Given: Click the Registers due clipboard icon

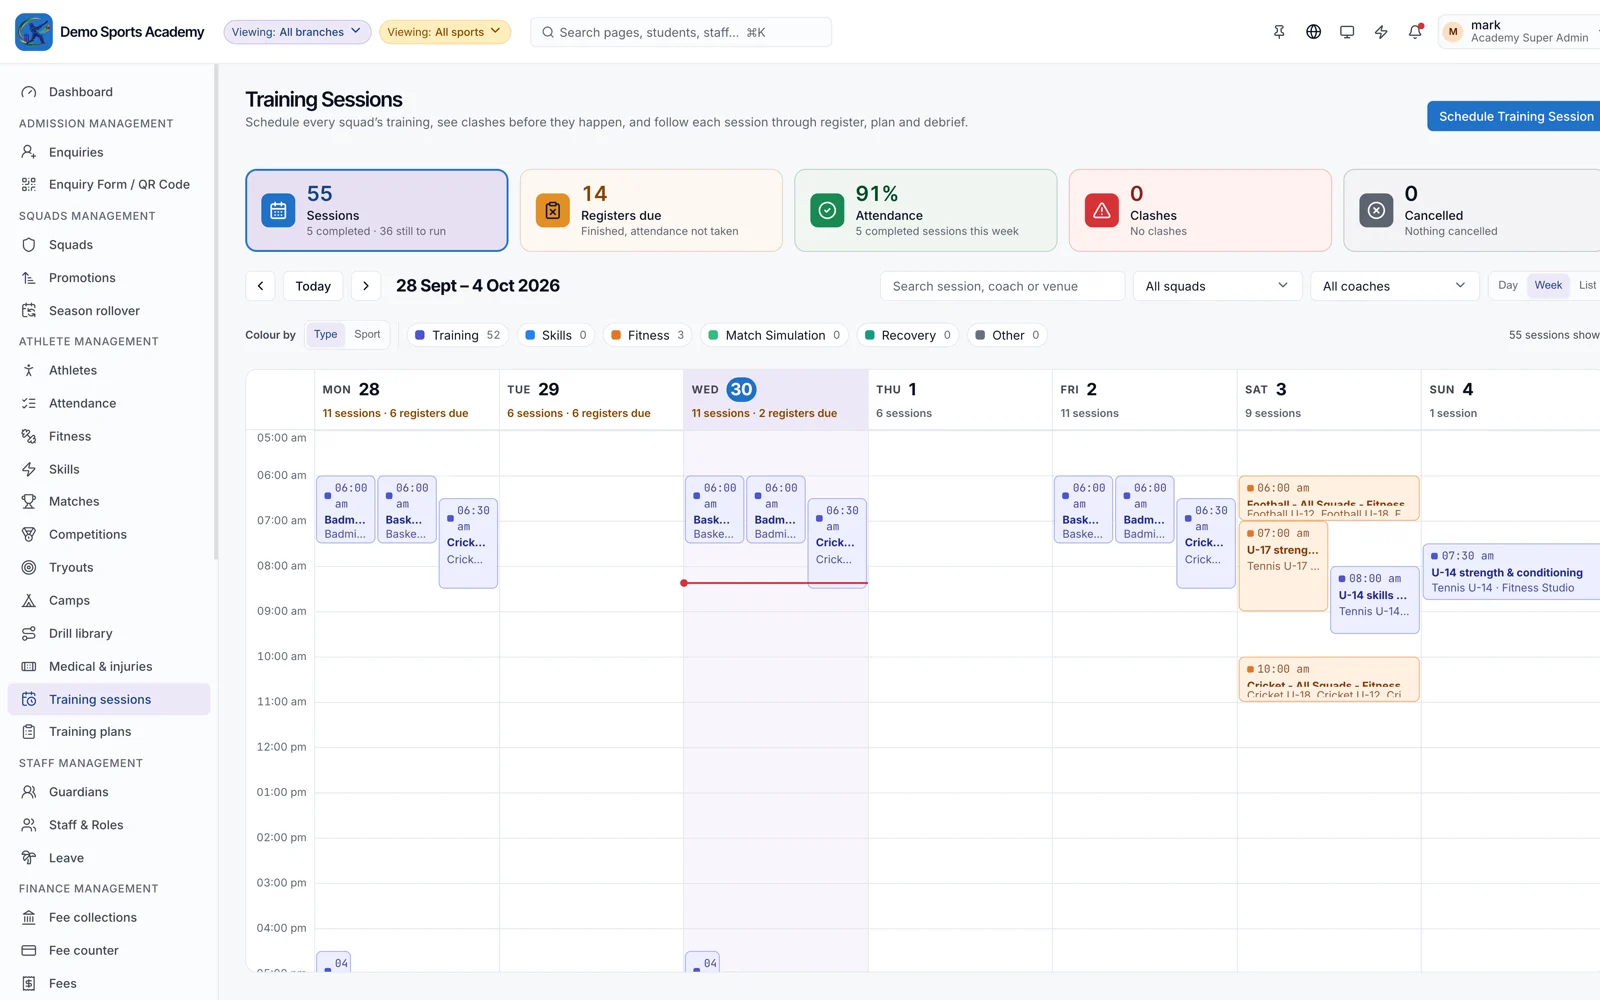Looking at the screenshot, I should coord(553,210).
